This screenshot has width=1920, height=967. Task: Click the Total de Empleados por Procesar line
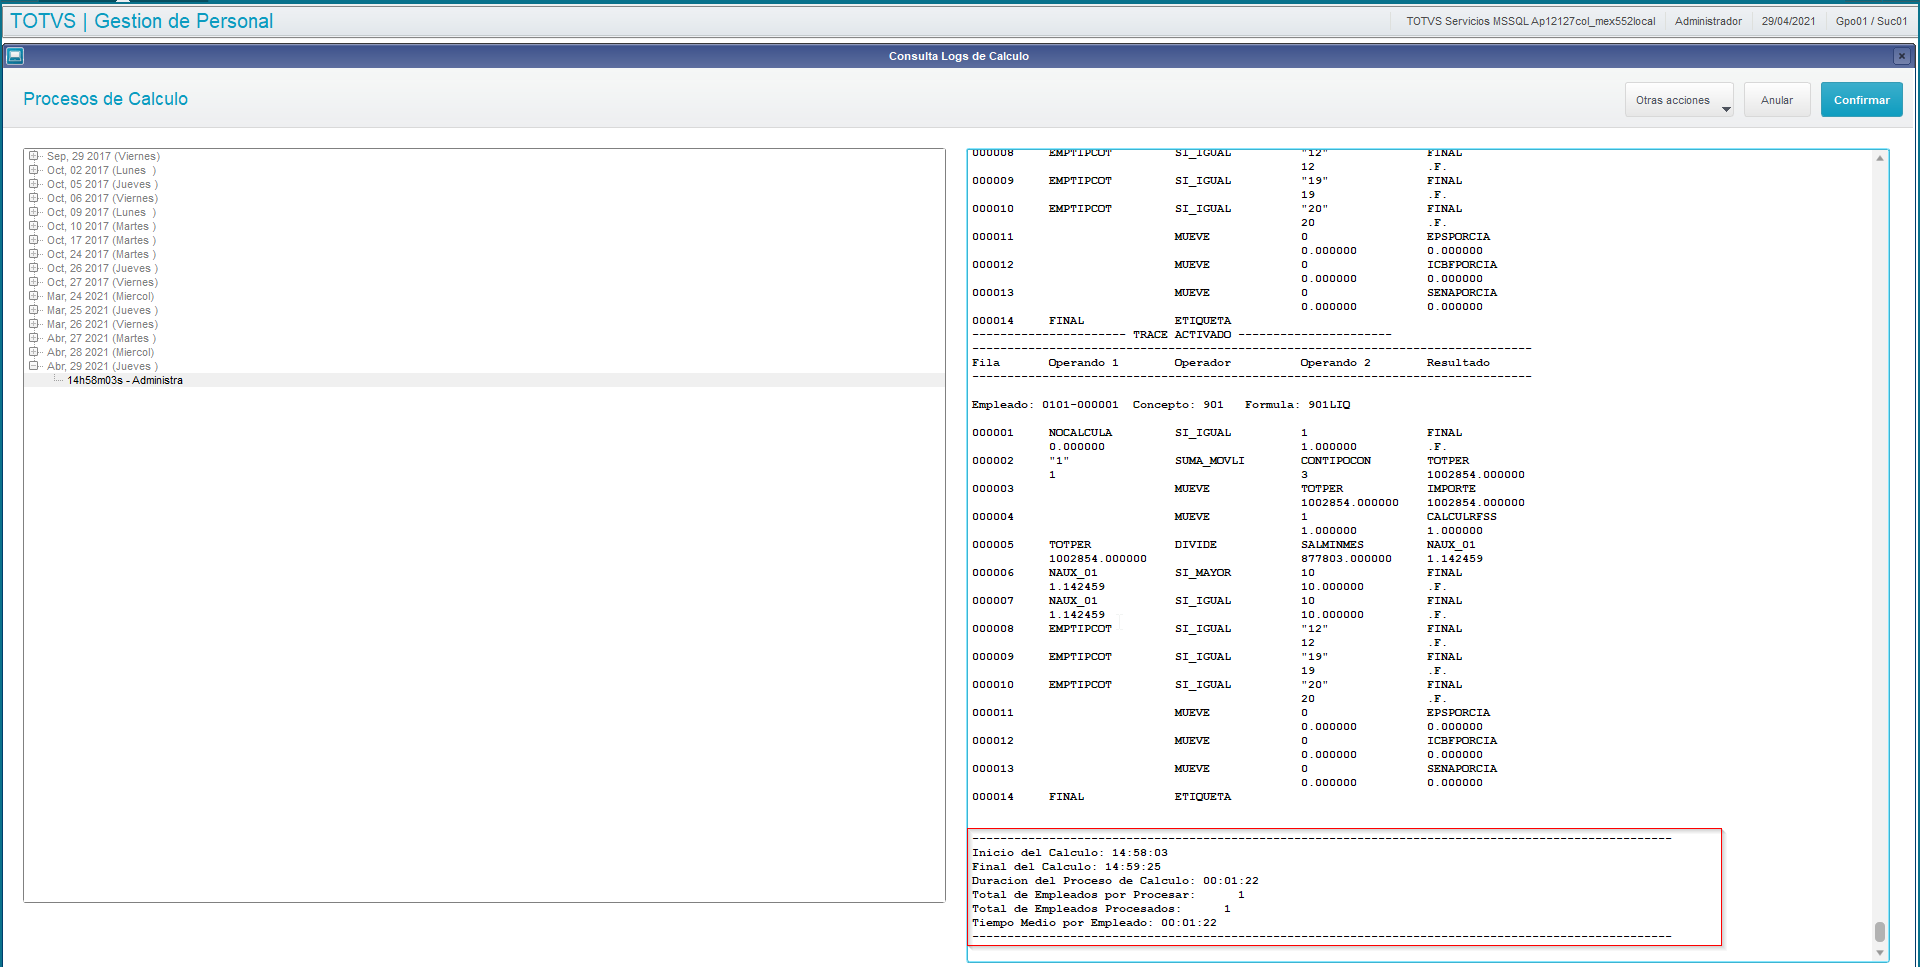pyautogui.click(x=1108, y=895)
